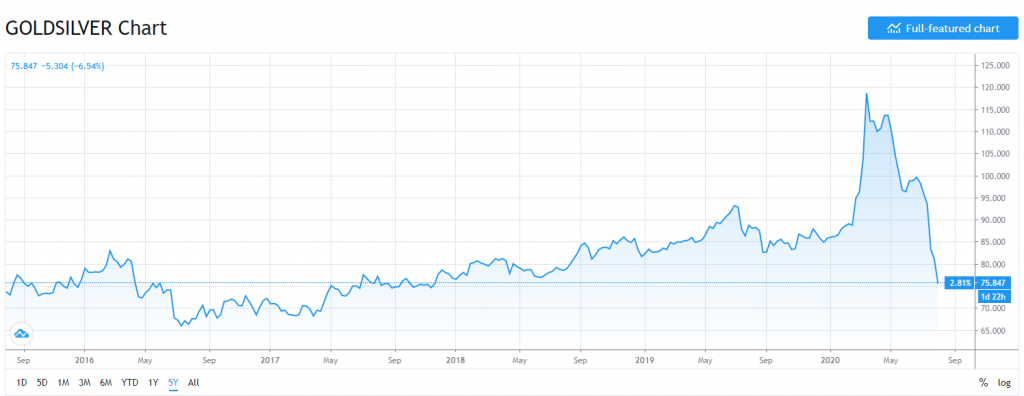This screenshot has width=1024, height=396.
Task: Click the GOLDSILVER Chart title
Action: tap(86, 28)
